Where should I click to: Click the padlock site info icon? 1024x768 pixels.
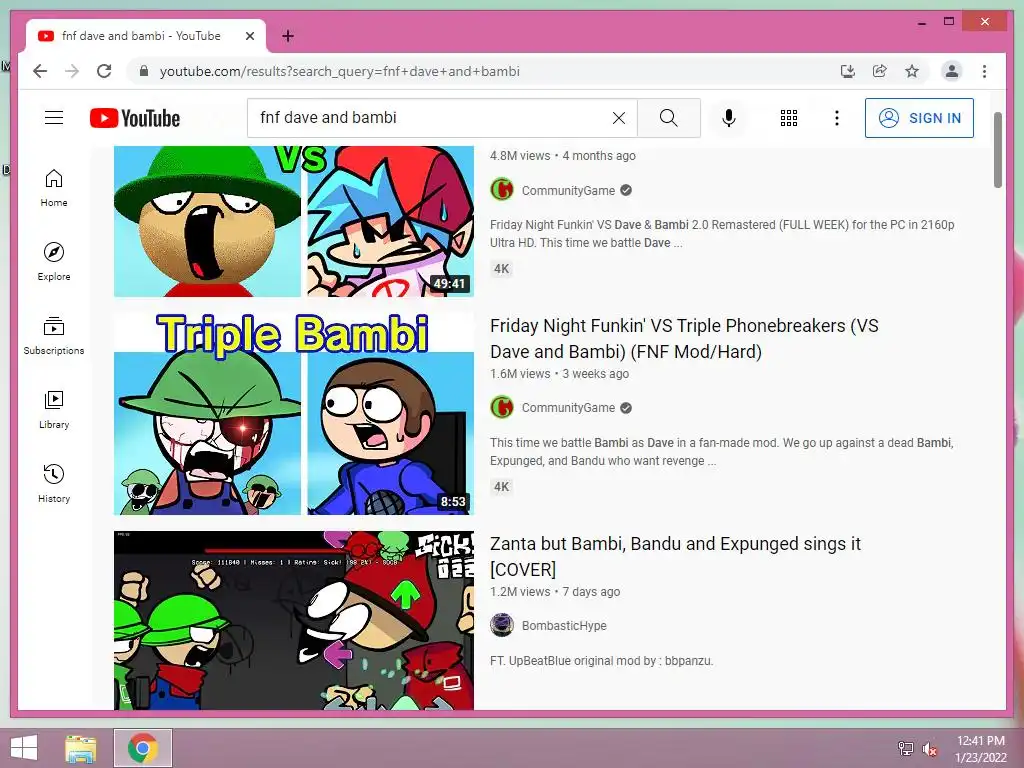point(144,71)
